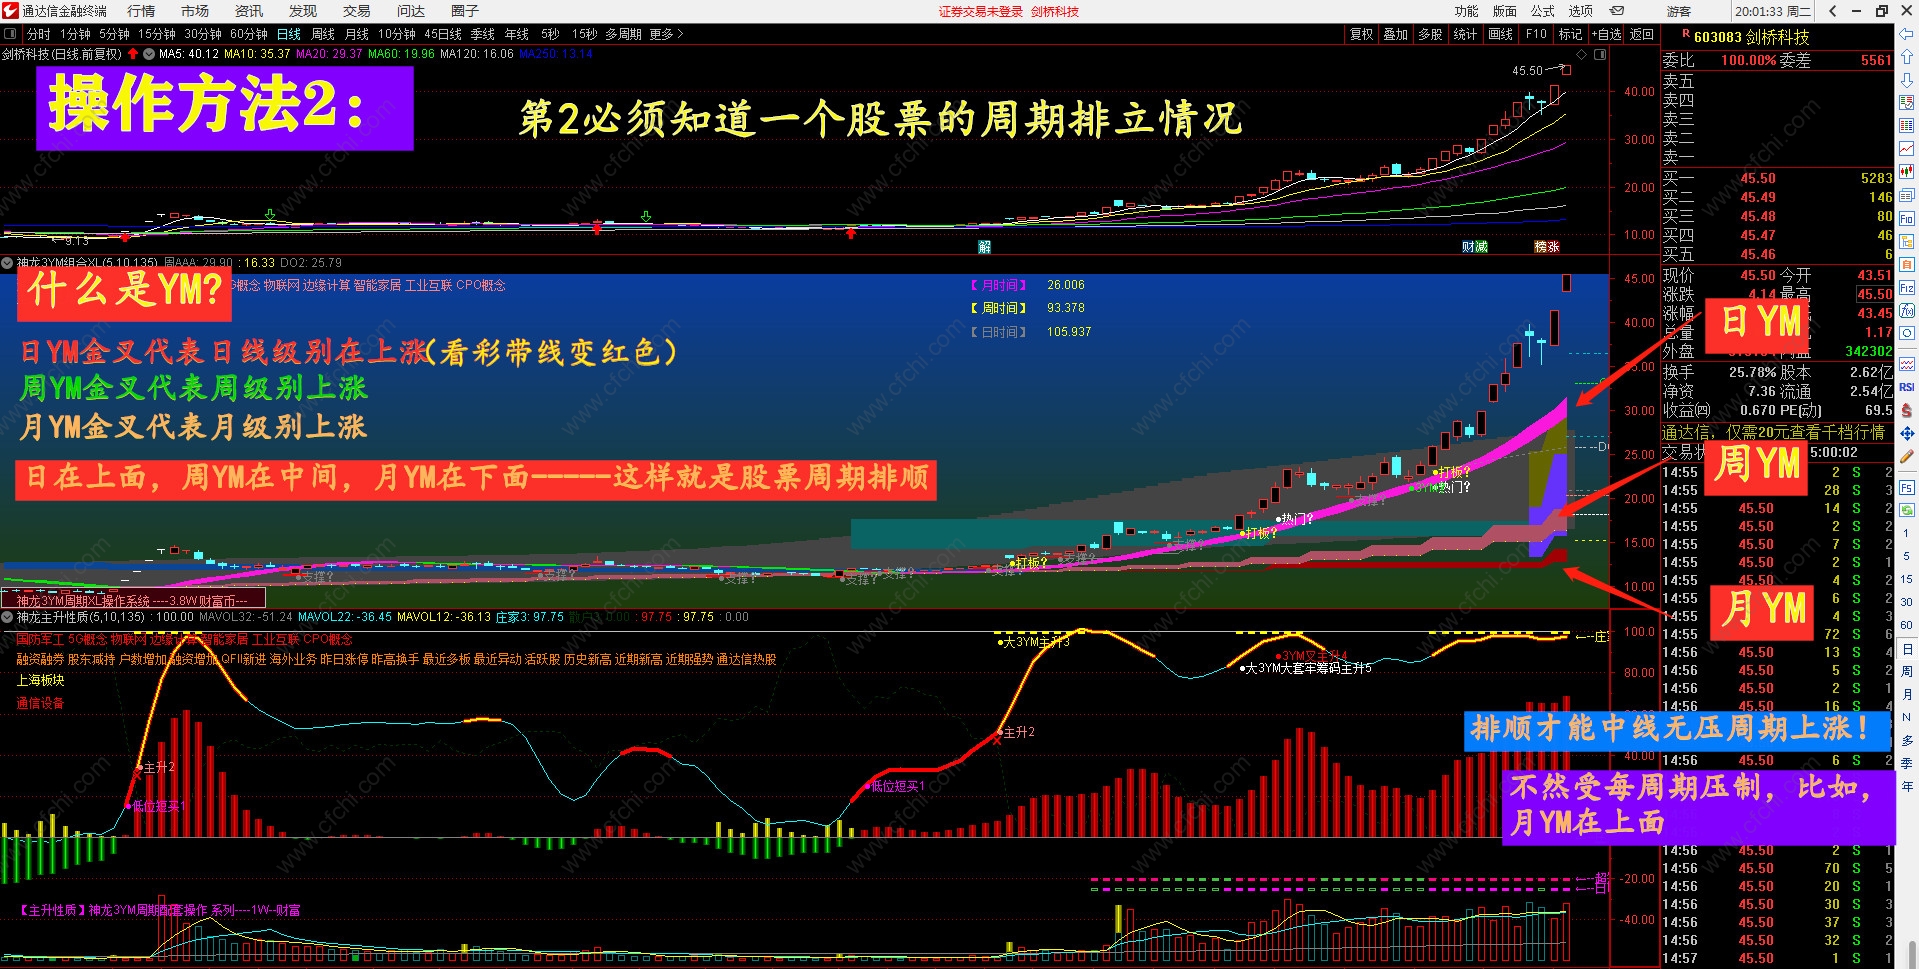The image size is (1919, 969).
Task: Open the 市场 menu
Action: click(195, 11)
